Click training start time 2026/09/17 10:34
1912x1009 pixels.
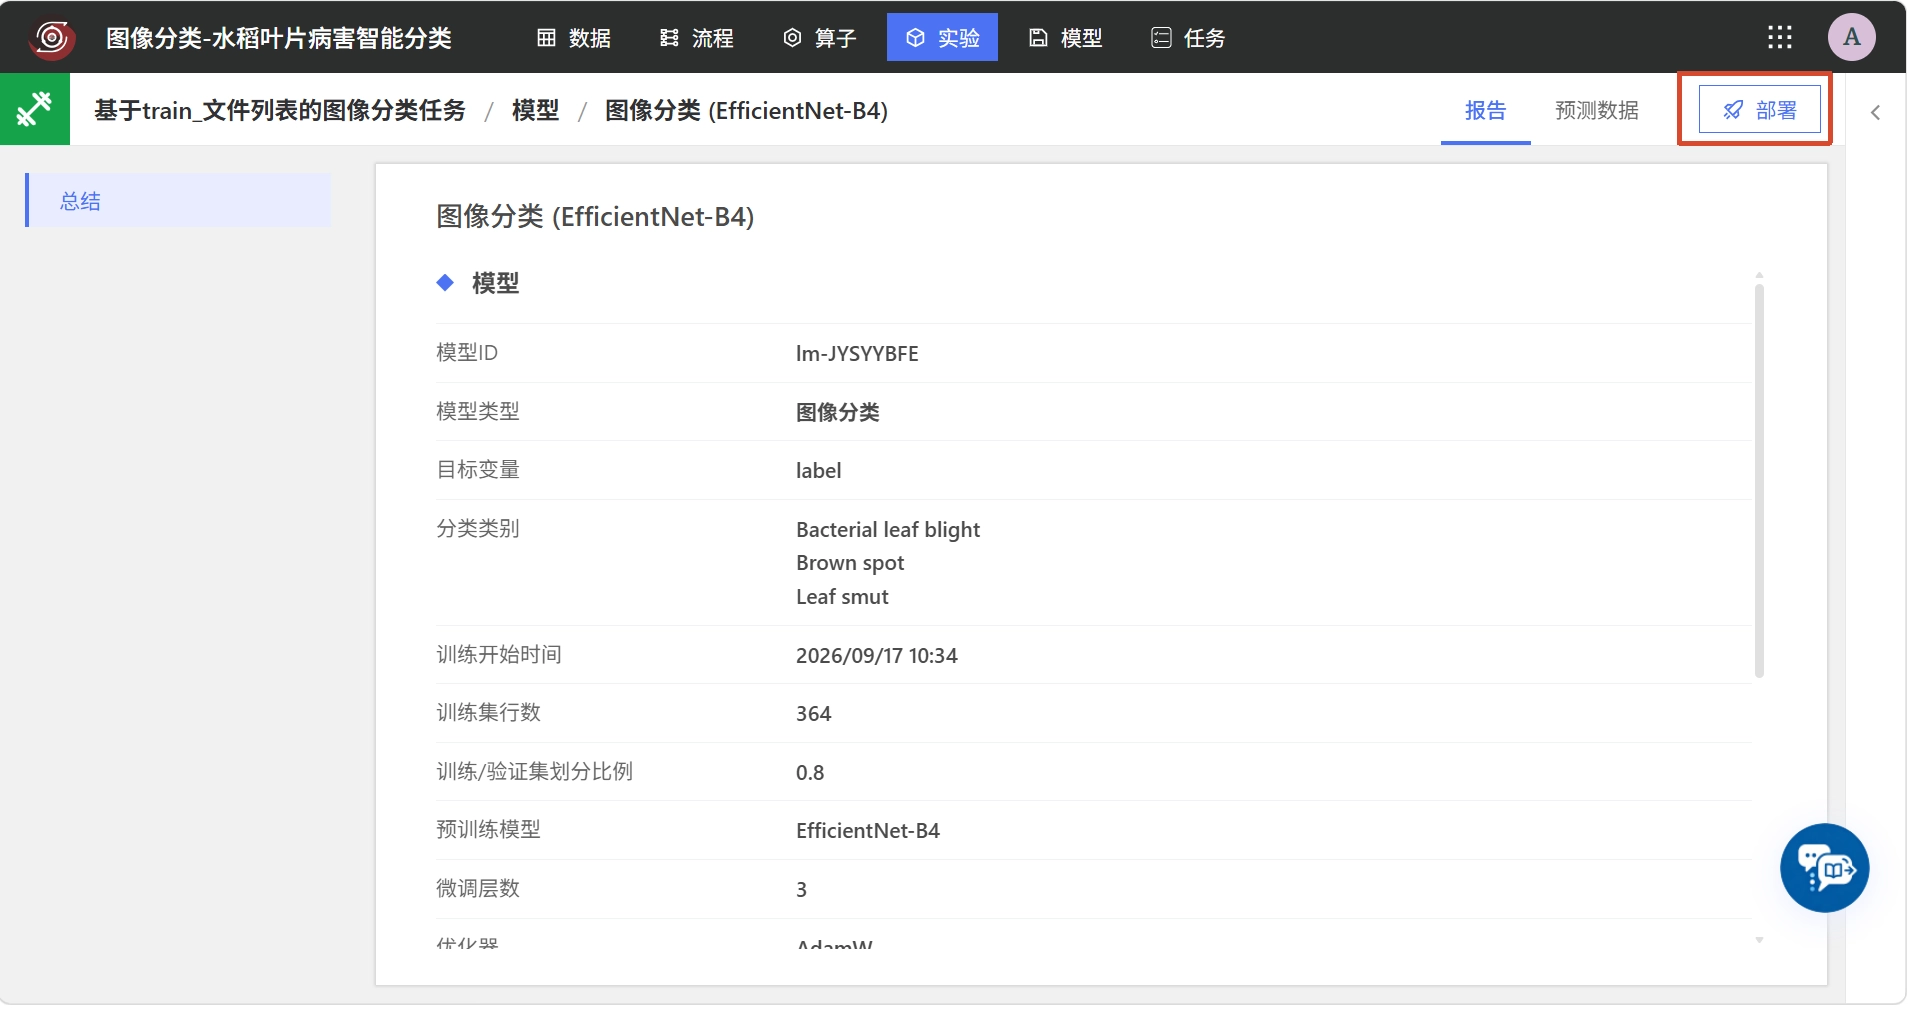point(877,656)
